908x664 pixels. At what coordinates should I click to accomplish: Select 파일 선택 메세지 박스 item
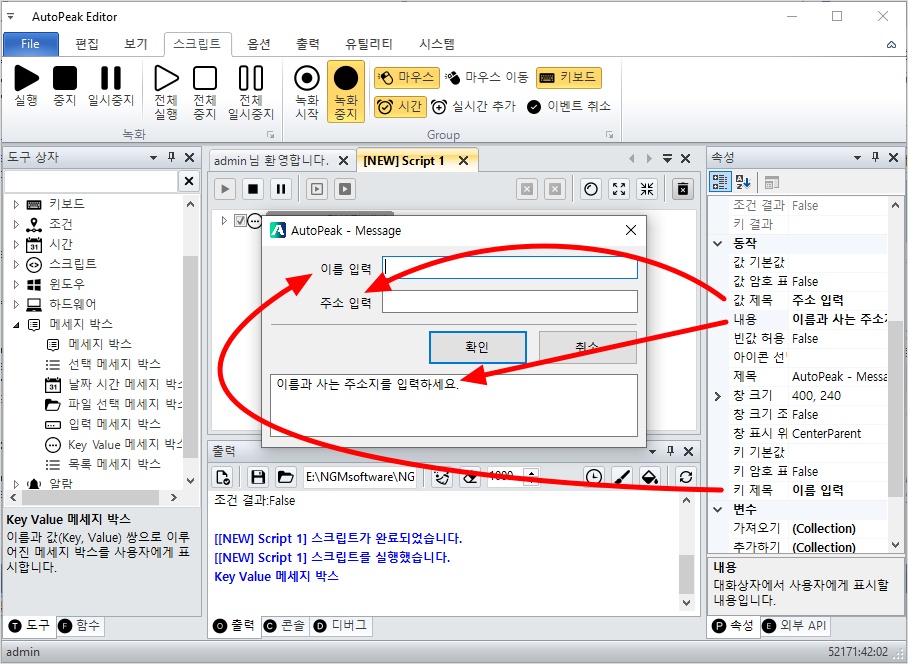point(114,404)
